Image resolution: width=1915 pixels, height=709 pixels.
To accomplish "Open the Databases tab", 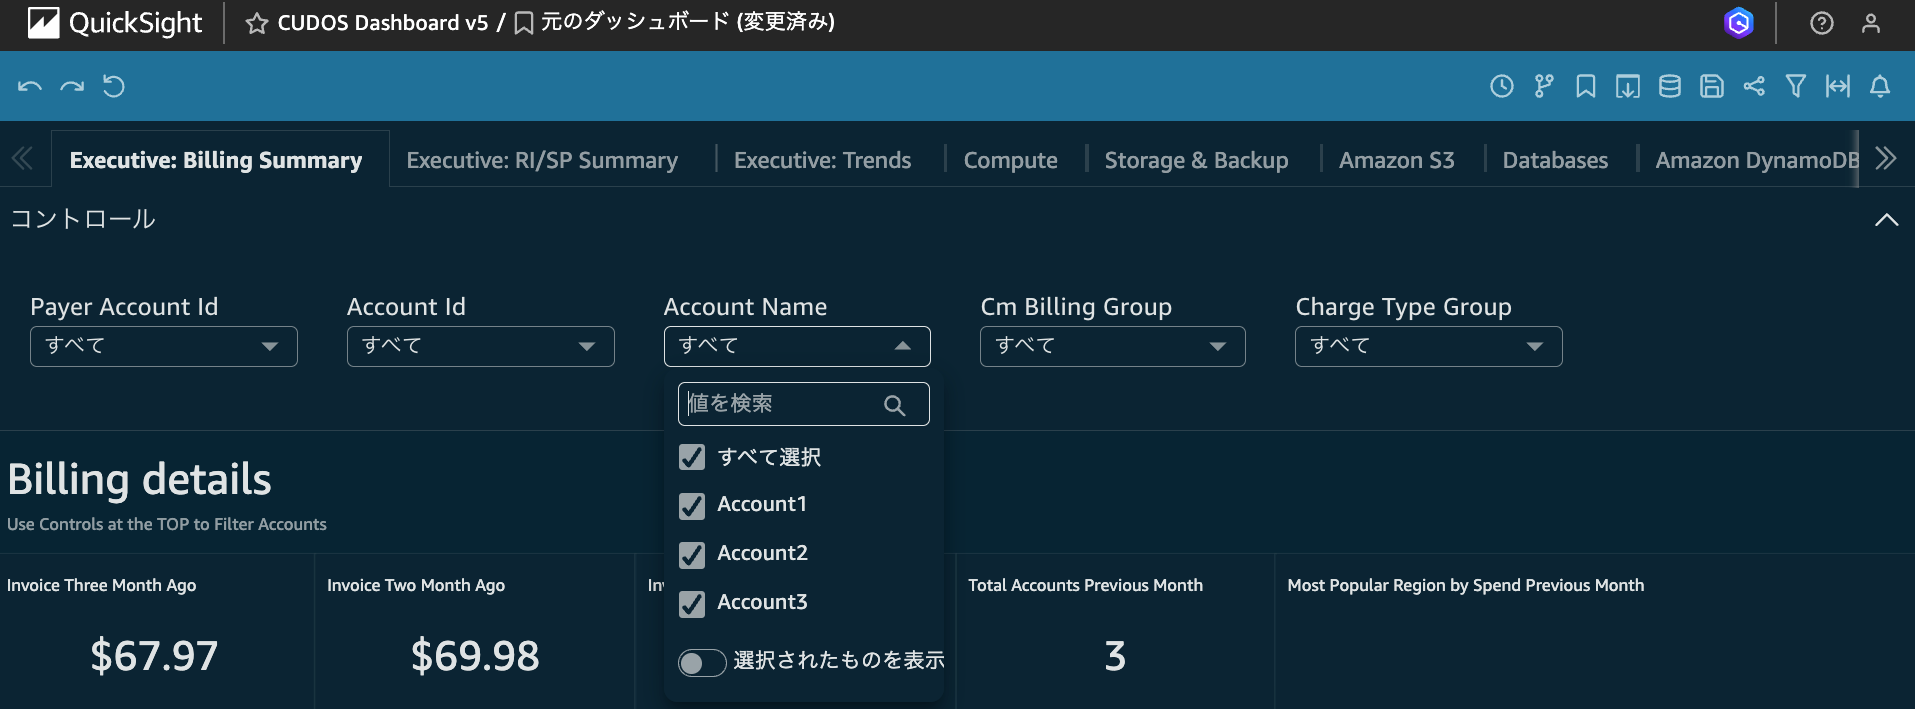I will click(x=1555, y=160).
